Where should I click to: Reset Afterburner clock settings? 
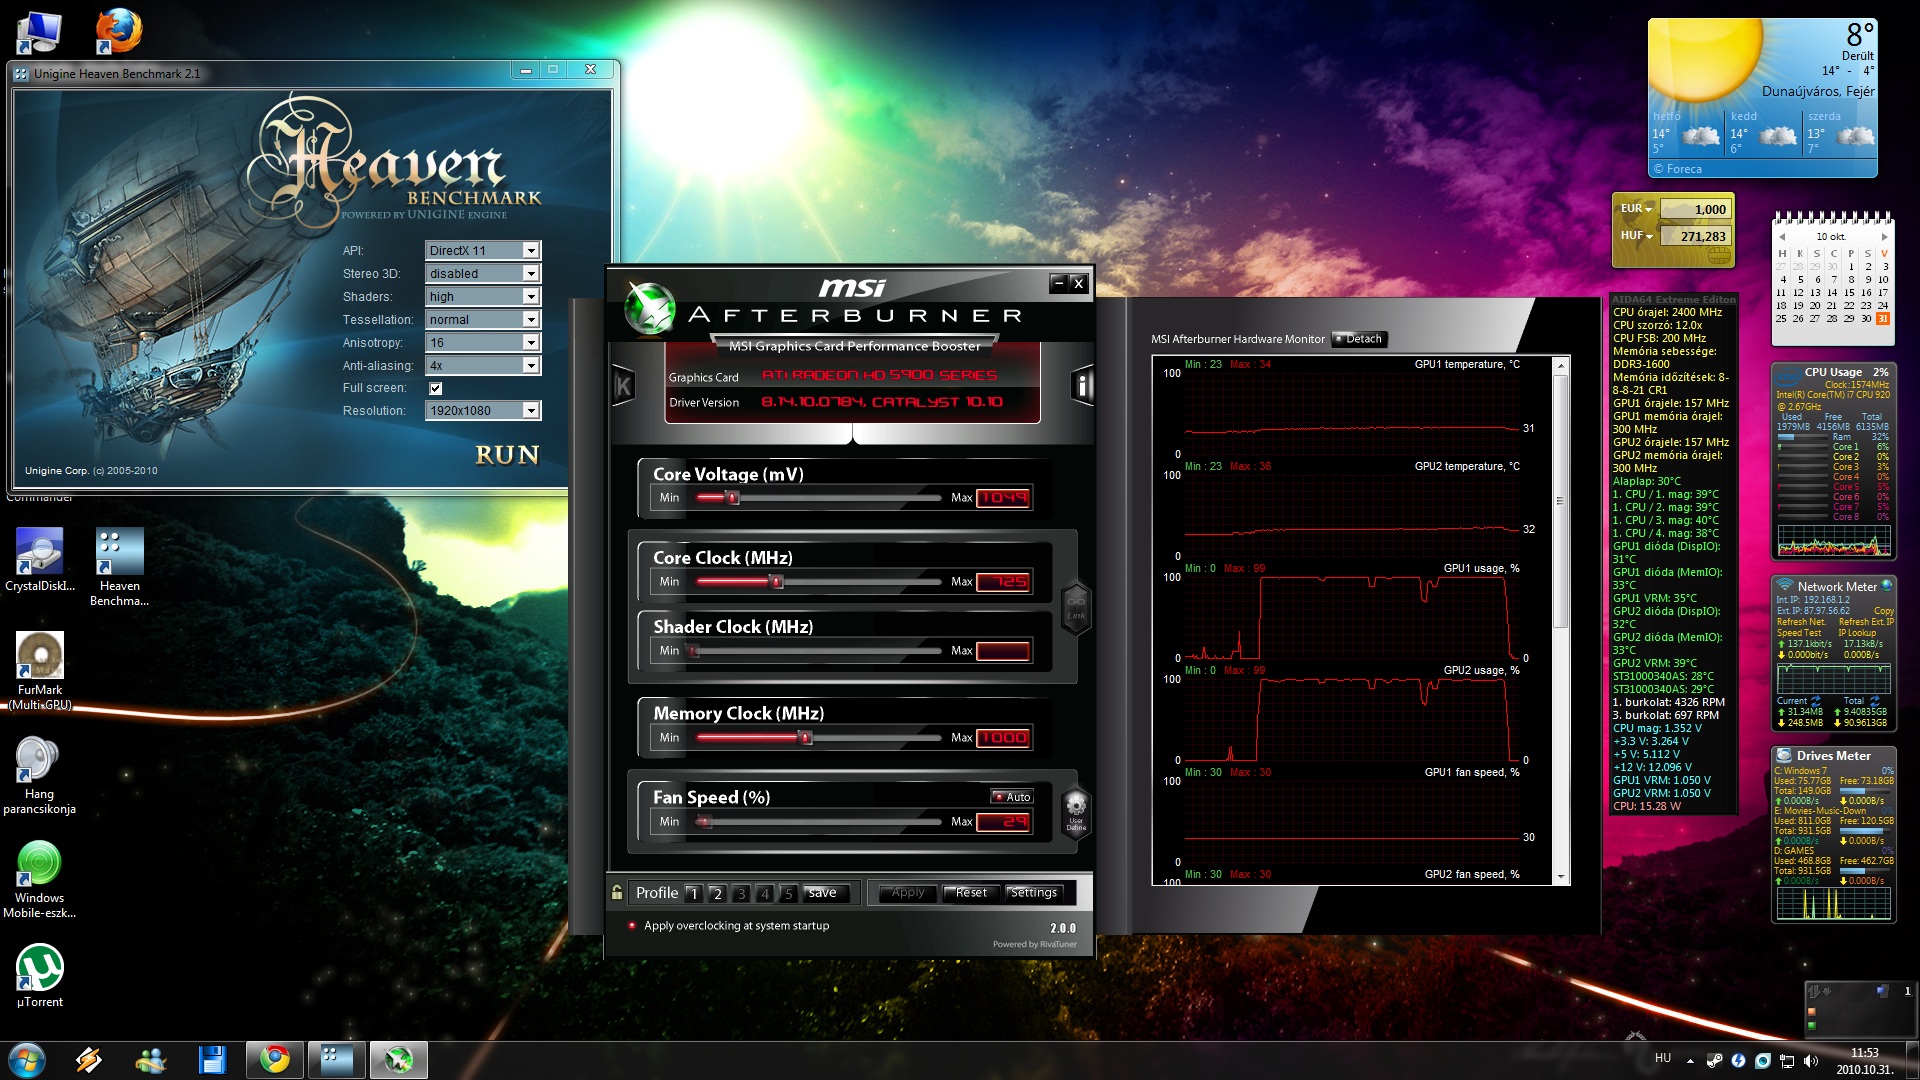coord(971,893)
